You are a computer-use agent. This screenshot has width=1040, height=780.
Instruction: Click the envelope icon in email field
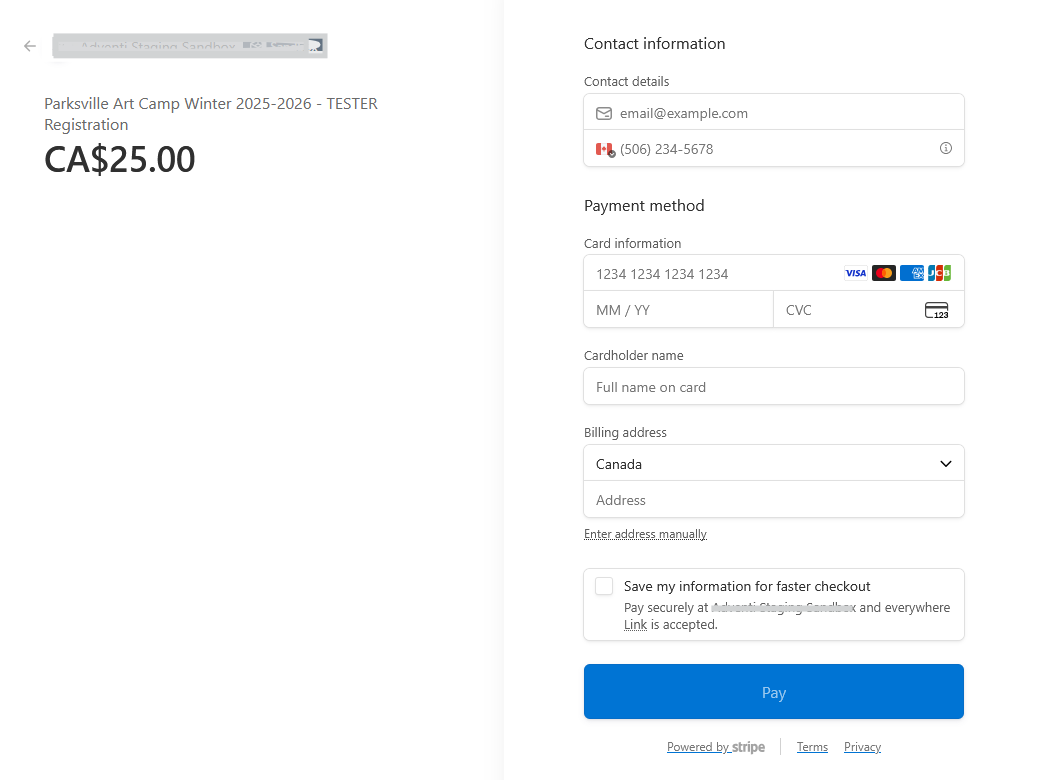click(603, 113)
